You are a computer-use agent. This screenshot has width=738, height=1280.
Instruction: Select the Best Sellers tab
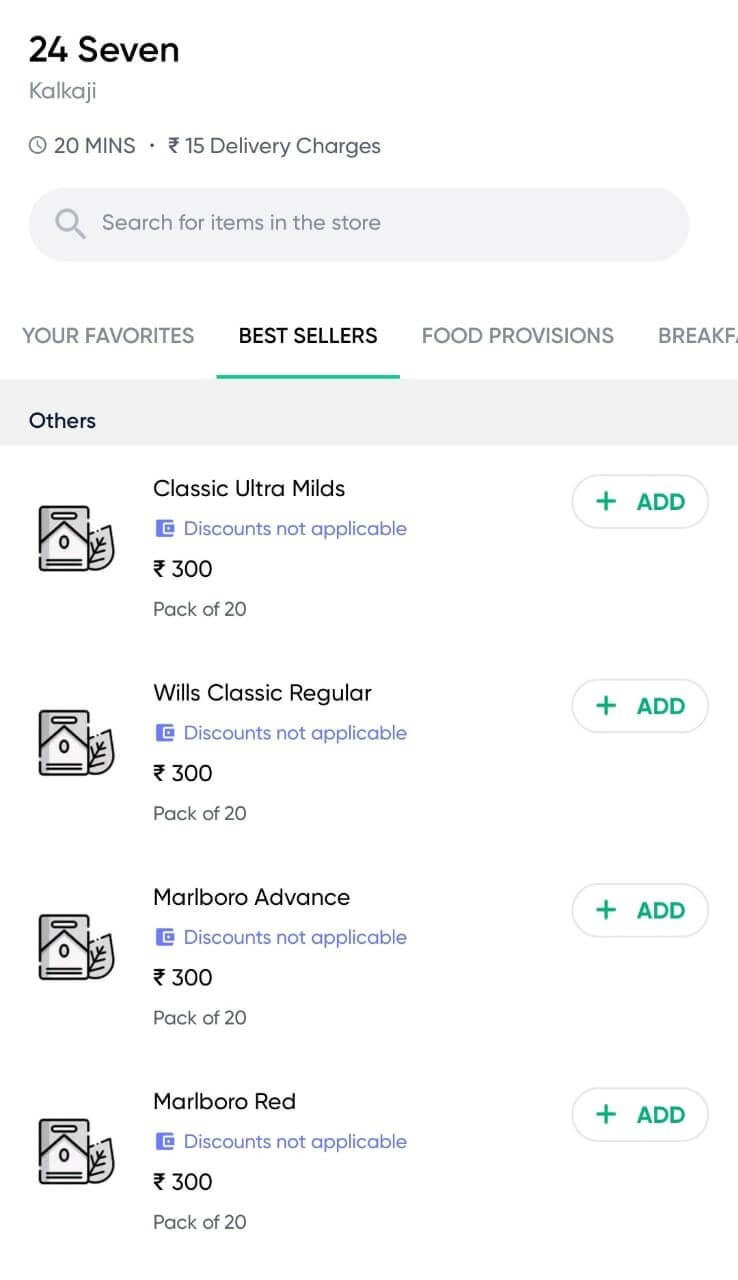tap(308, 336)
